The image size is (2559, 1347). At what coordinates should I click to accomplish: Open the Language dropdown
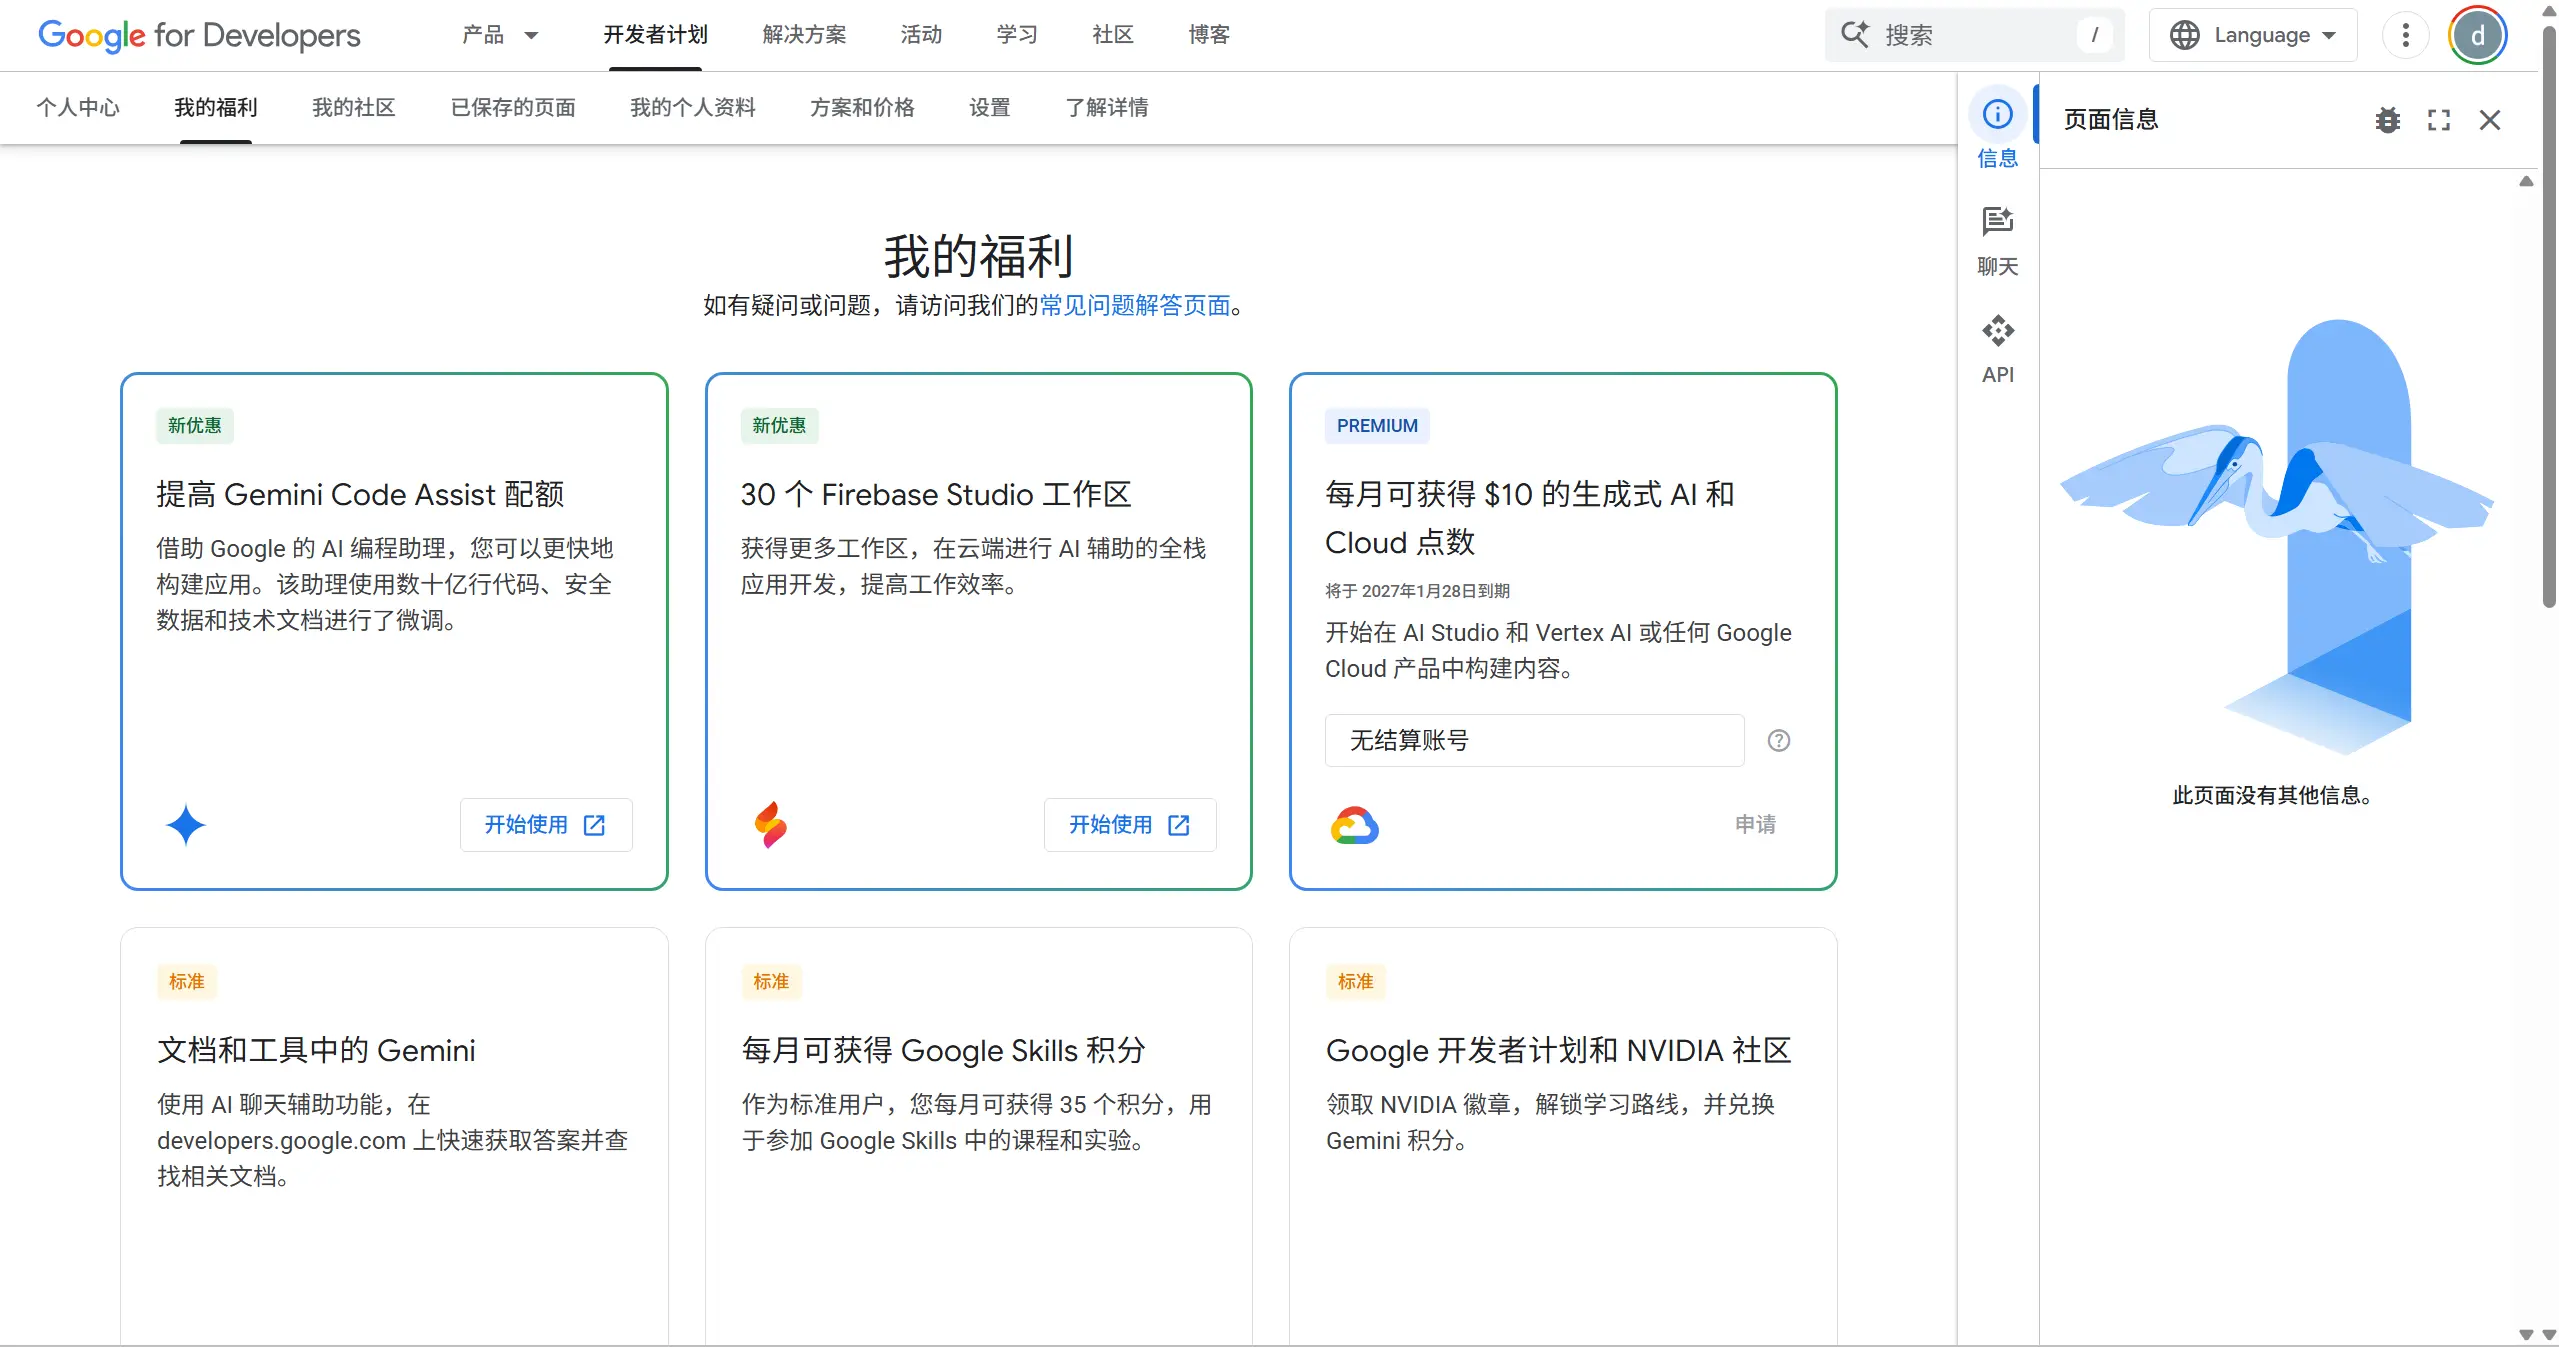point(2252,35)
